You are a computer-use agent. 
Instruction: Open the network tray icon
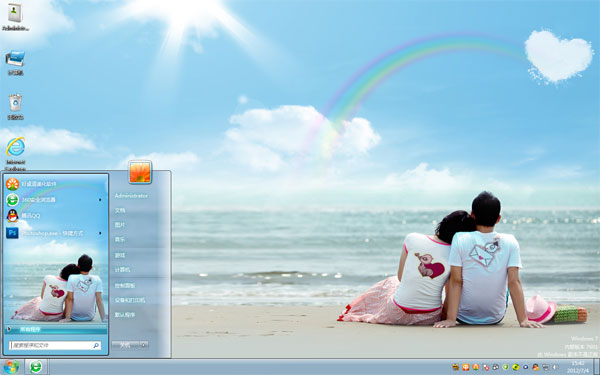pyautogui.click(x=545, y=367)
